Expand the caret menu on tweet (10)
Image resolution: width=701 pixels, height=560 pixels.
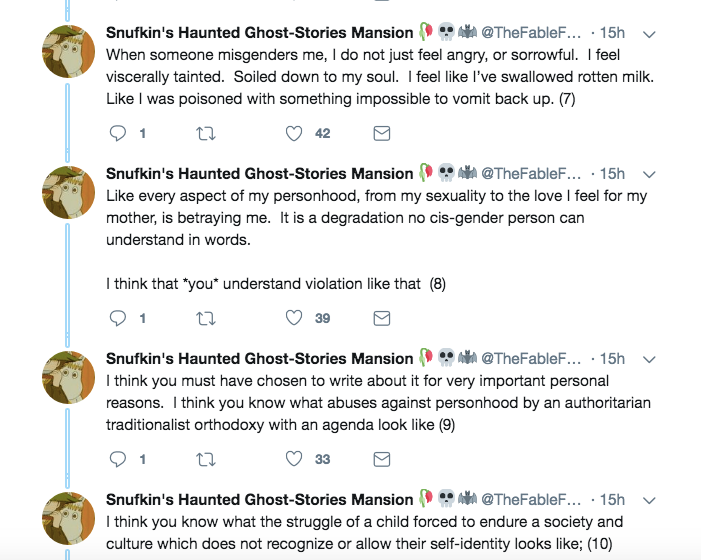[649, 500]
